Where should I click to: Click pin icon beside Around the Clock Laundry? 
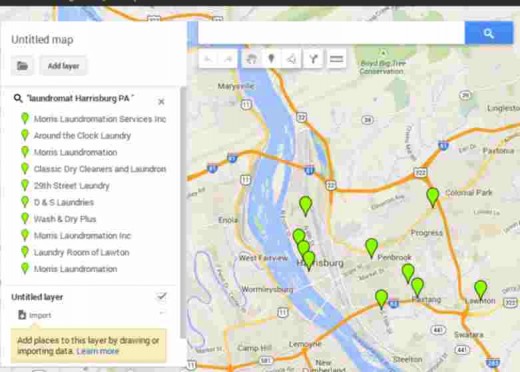25,135
